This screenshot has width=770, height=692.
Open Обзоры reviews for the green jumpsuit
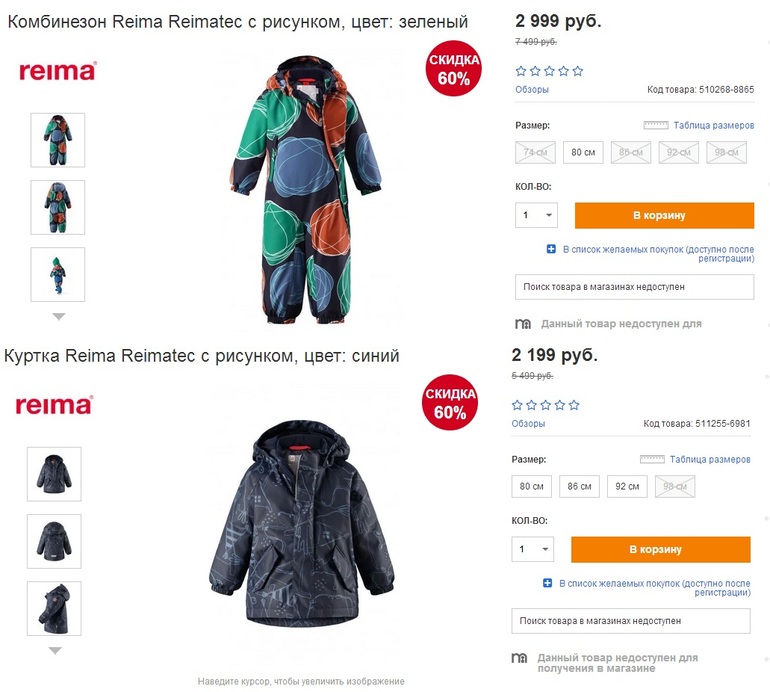532,90
